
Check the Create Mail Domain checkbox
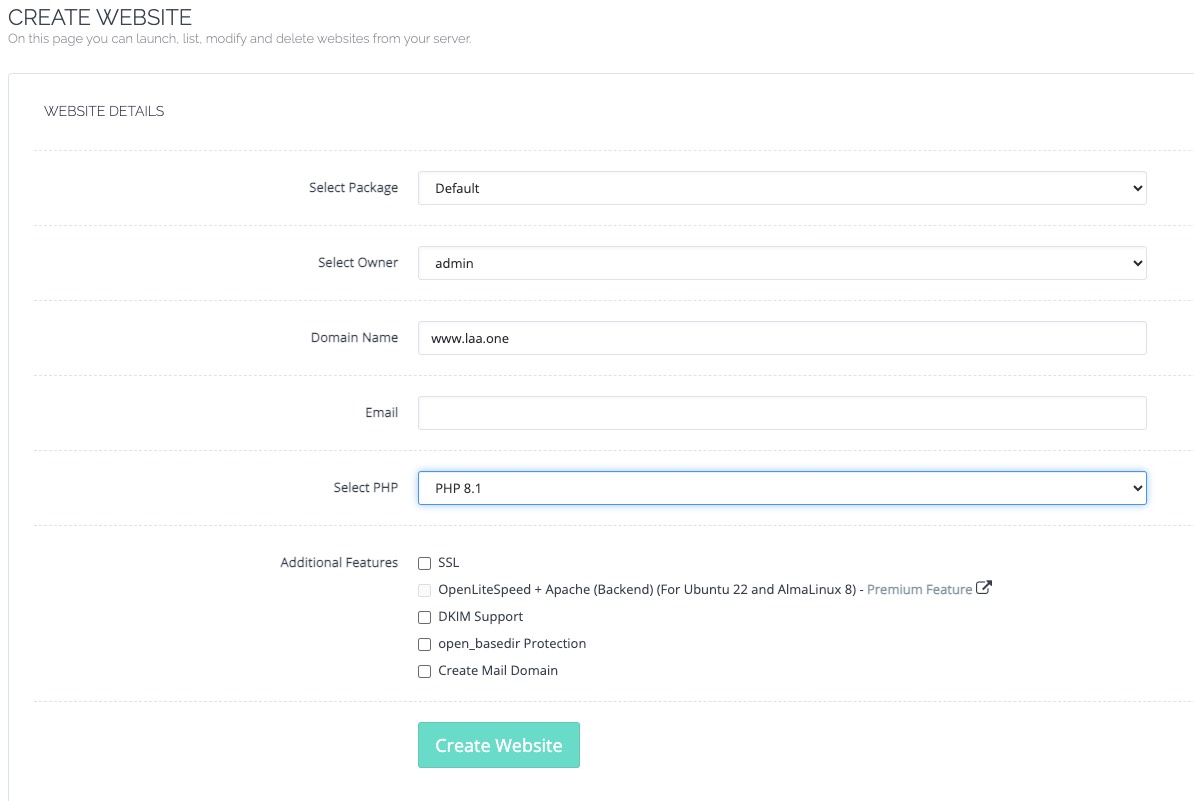tap(424, 672)
